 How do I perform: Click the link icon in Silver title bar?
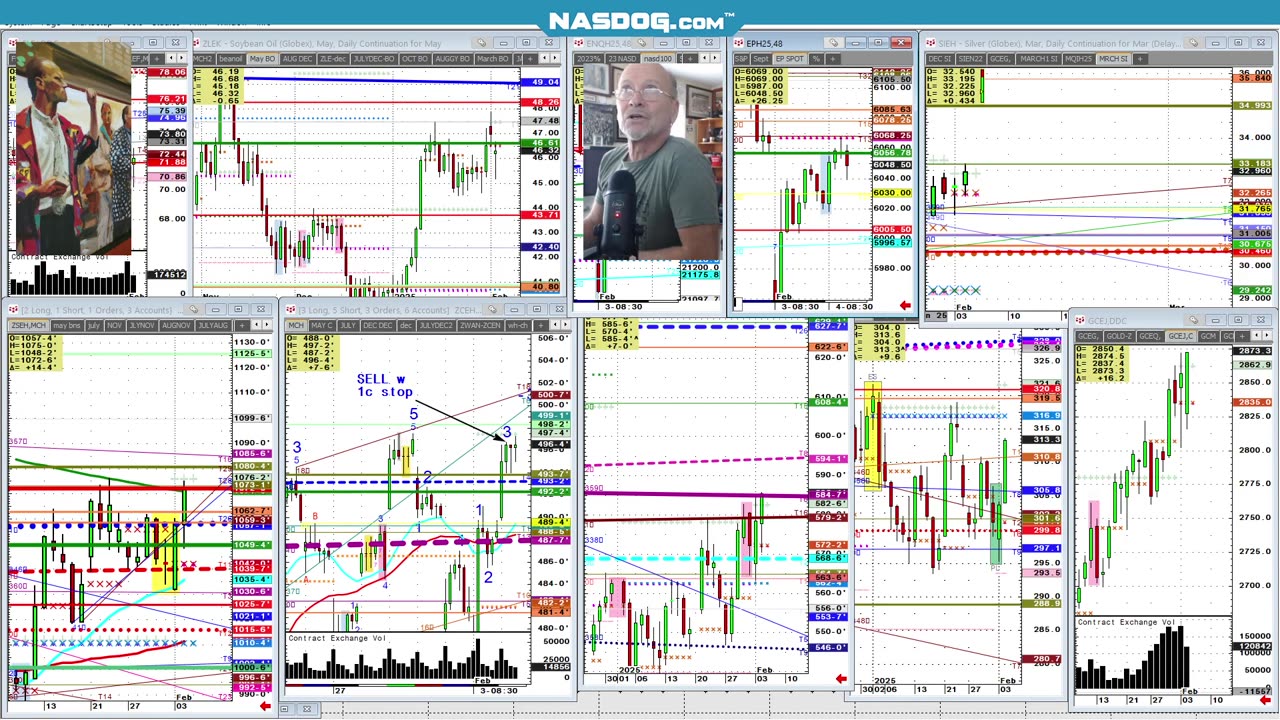pyautogui.click(x=1193, y=43)
